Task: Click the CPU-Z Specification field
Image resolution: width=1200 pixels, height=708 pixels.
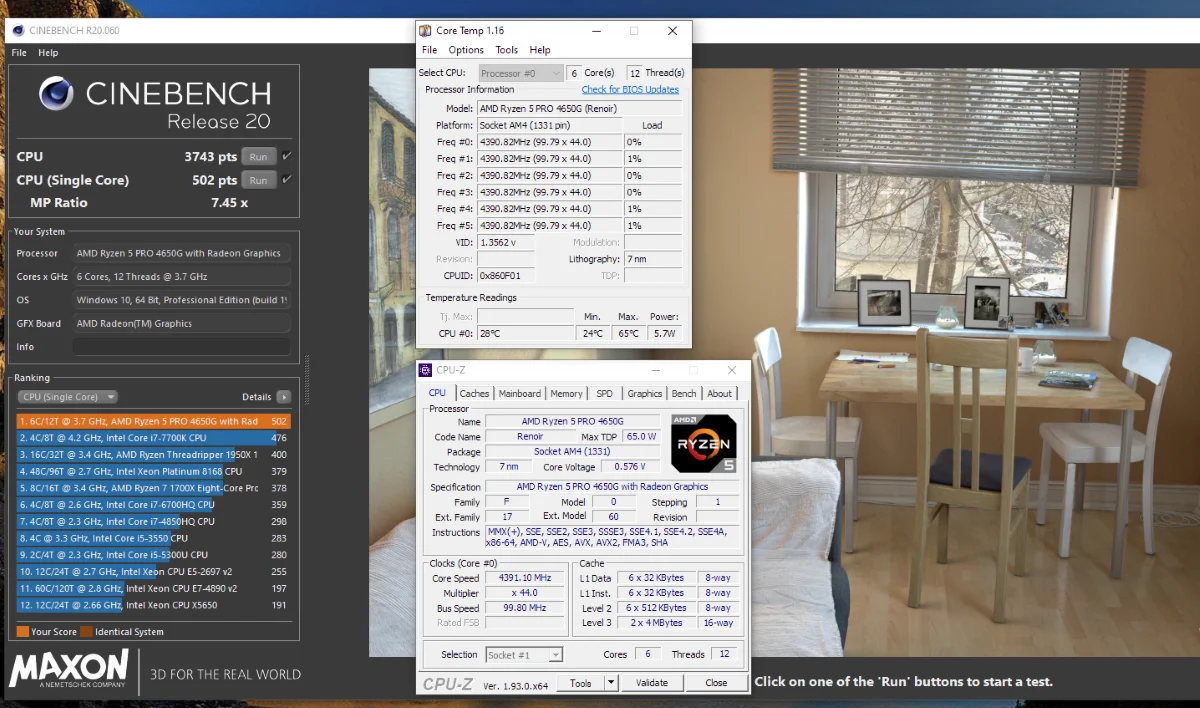Action: (613, 487)
